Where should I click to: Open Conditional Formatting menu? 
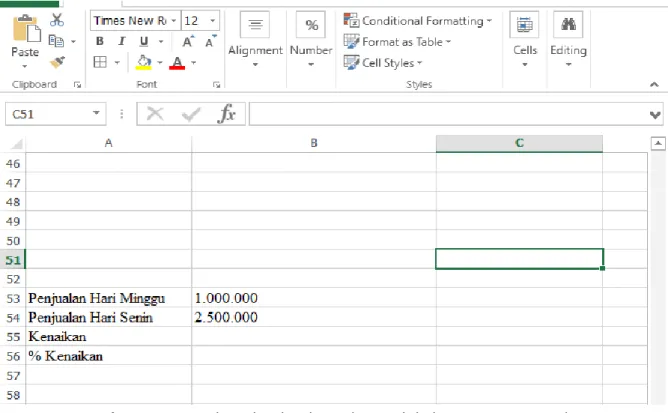418,20
